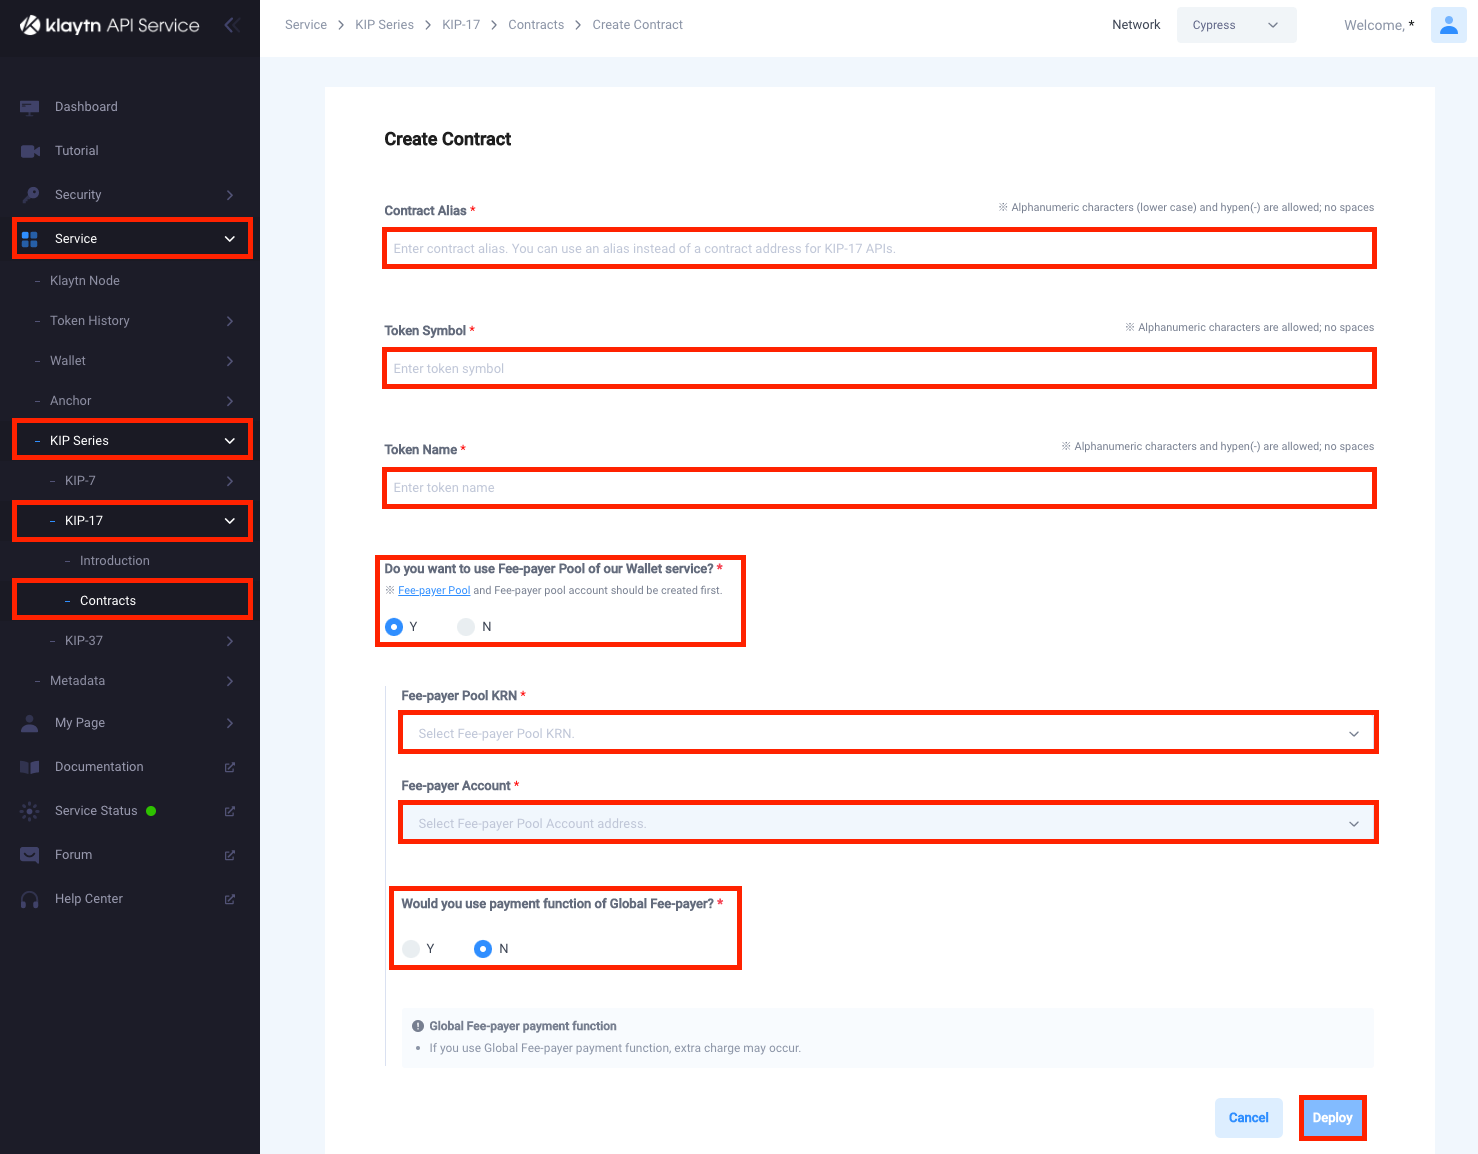Click the Security key icon
This screenshot has height=1154, width=1478.
click(x=30, y=195)
